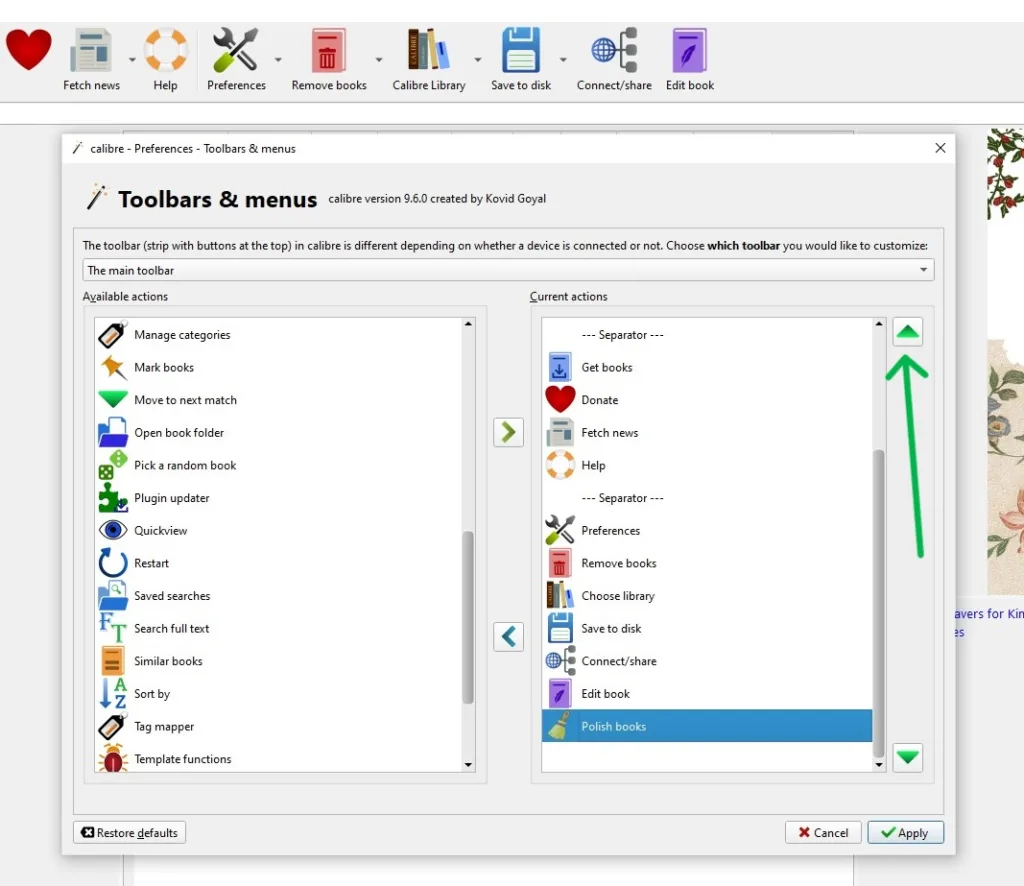Select Open book folder action
The height and width of the screenshot is (886, 1024).
[x=279, y=432]
